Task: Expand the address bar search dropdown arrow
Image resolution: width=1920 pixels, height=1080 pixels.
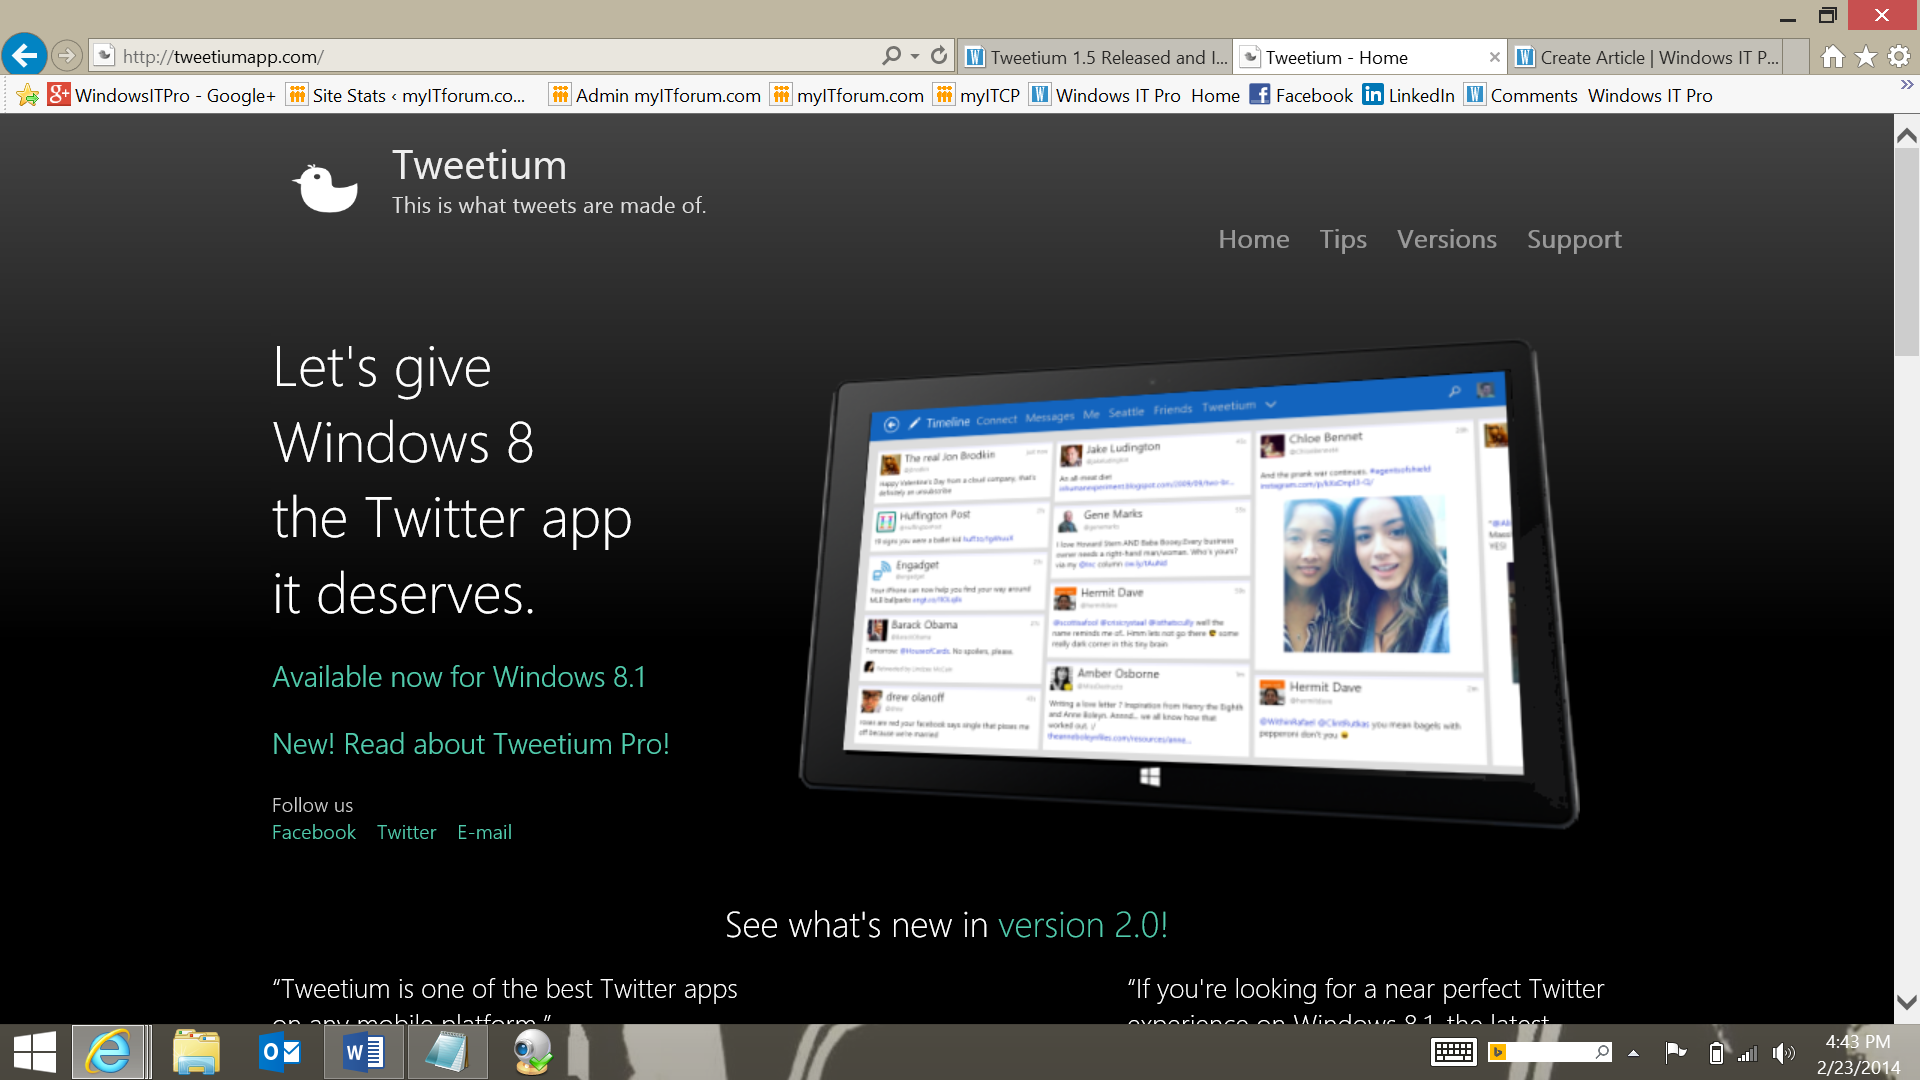Action: tap(915, 56)
